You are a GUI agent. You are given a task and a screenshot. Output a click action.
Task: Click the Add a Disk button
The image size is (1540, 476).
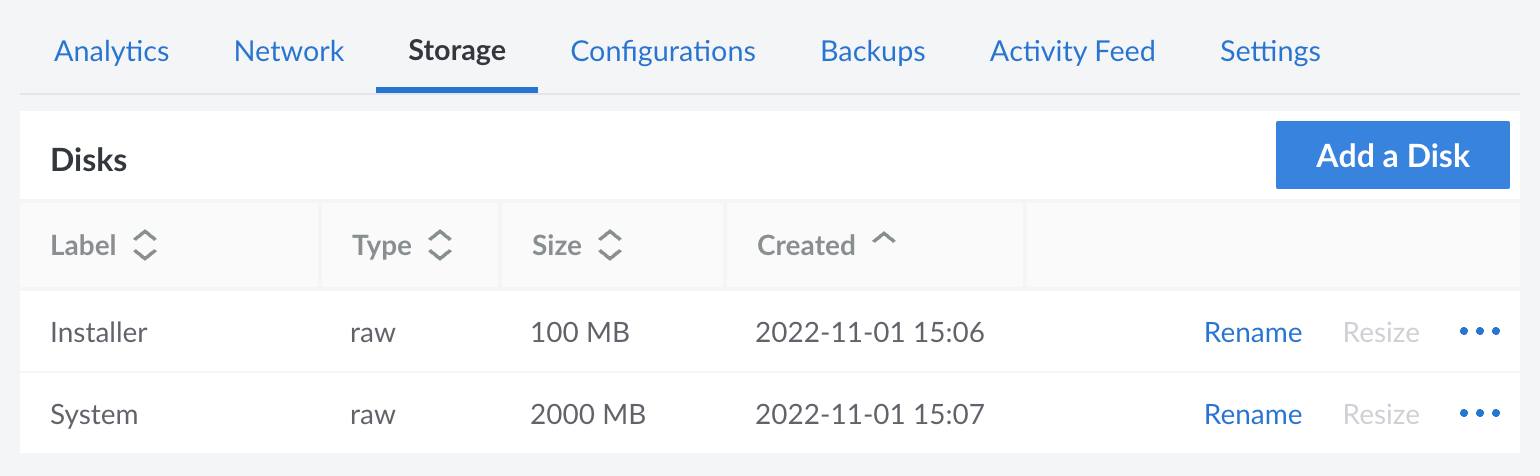coord(1392,155)
